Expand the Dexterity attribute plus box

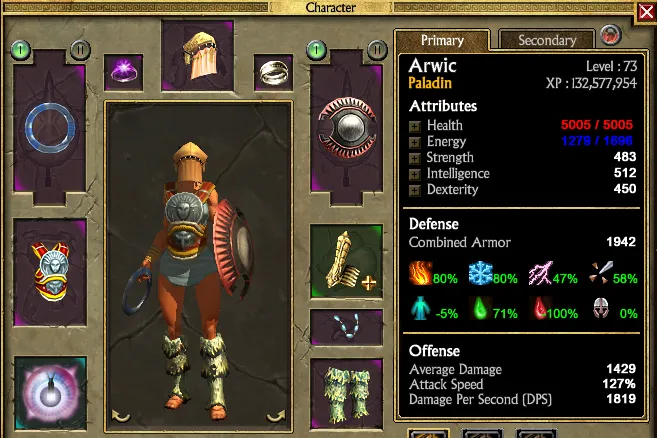tap(414, 191)
